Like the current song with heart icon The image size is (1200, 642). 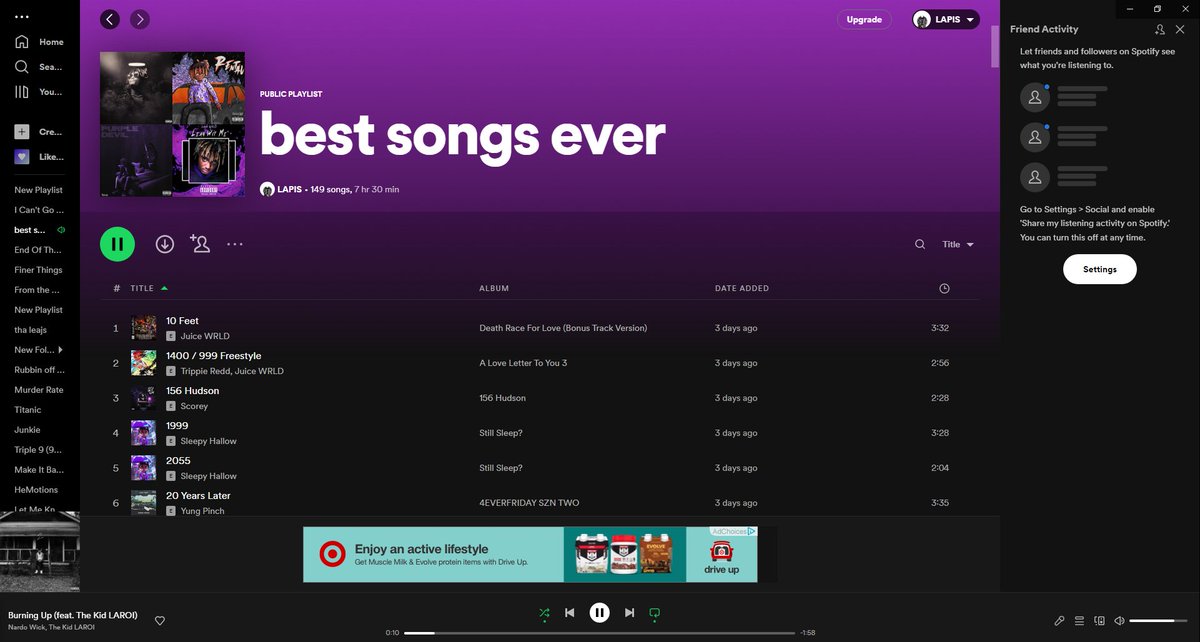click(160, 621)
